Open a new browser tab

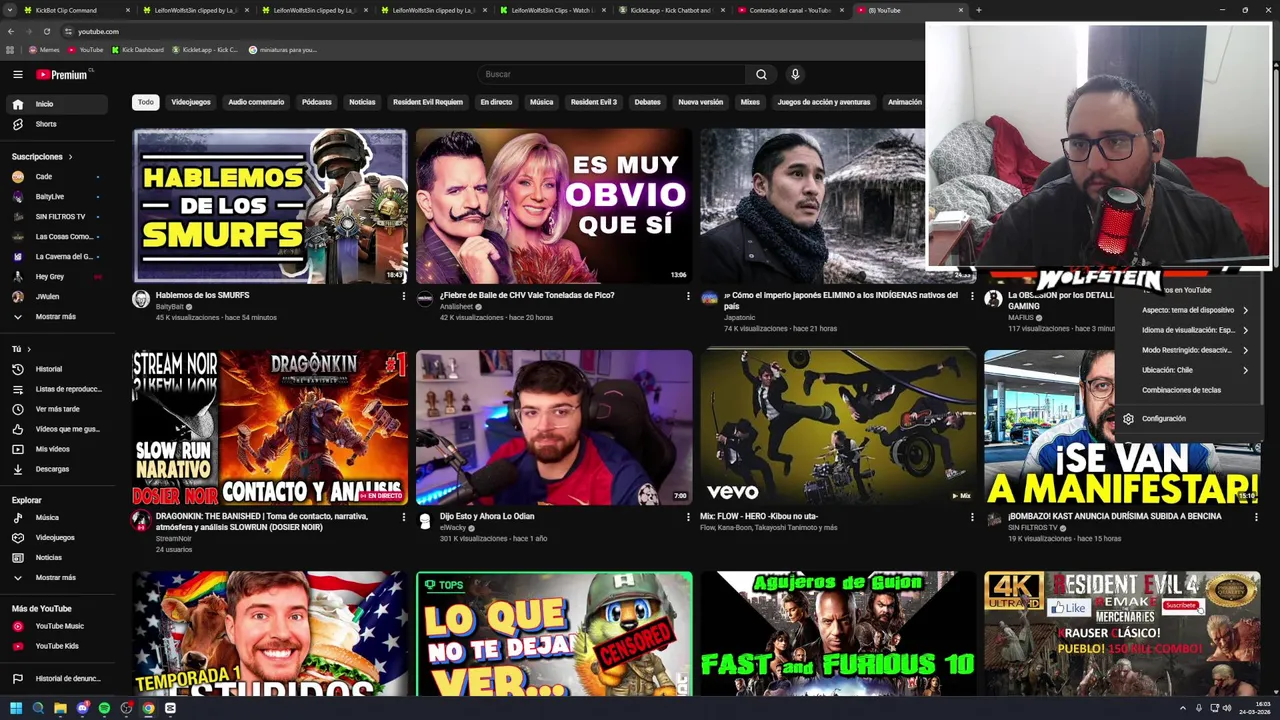point(978,10)
